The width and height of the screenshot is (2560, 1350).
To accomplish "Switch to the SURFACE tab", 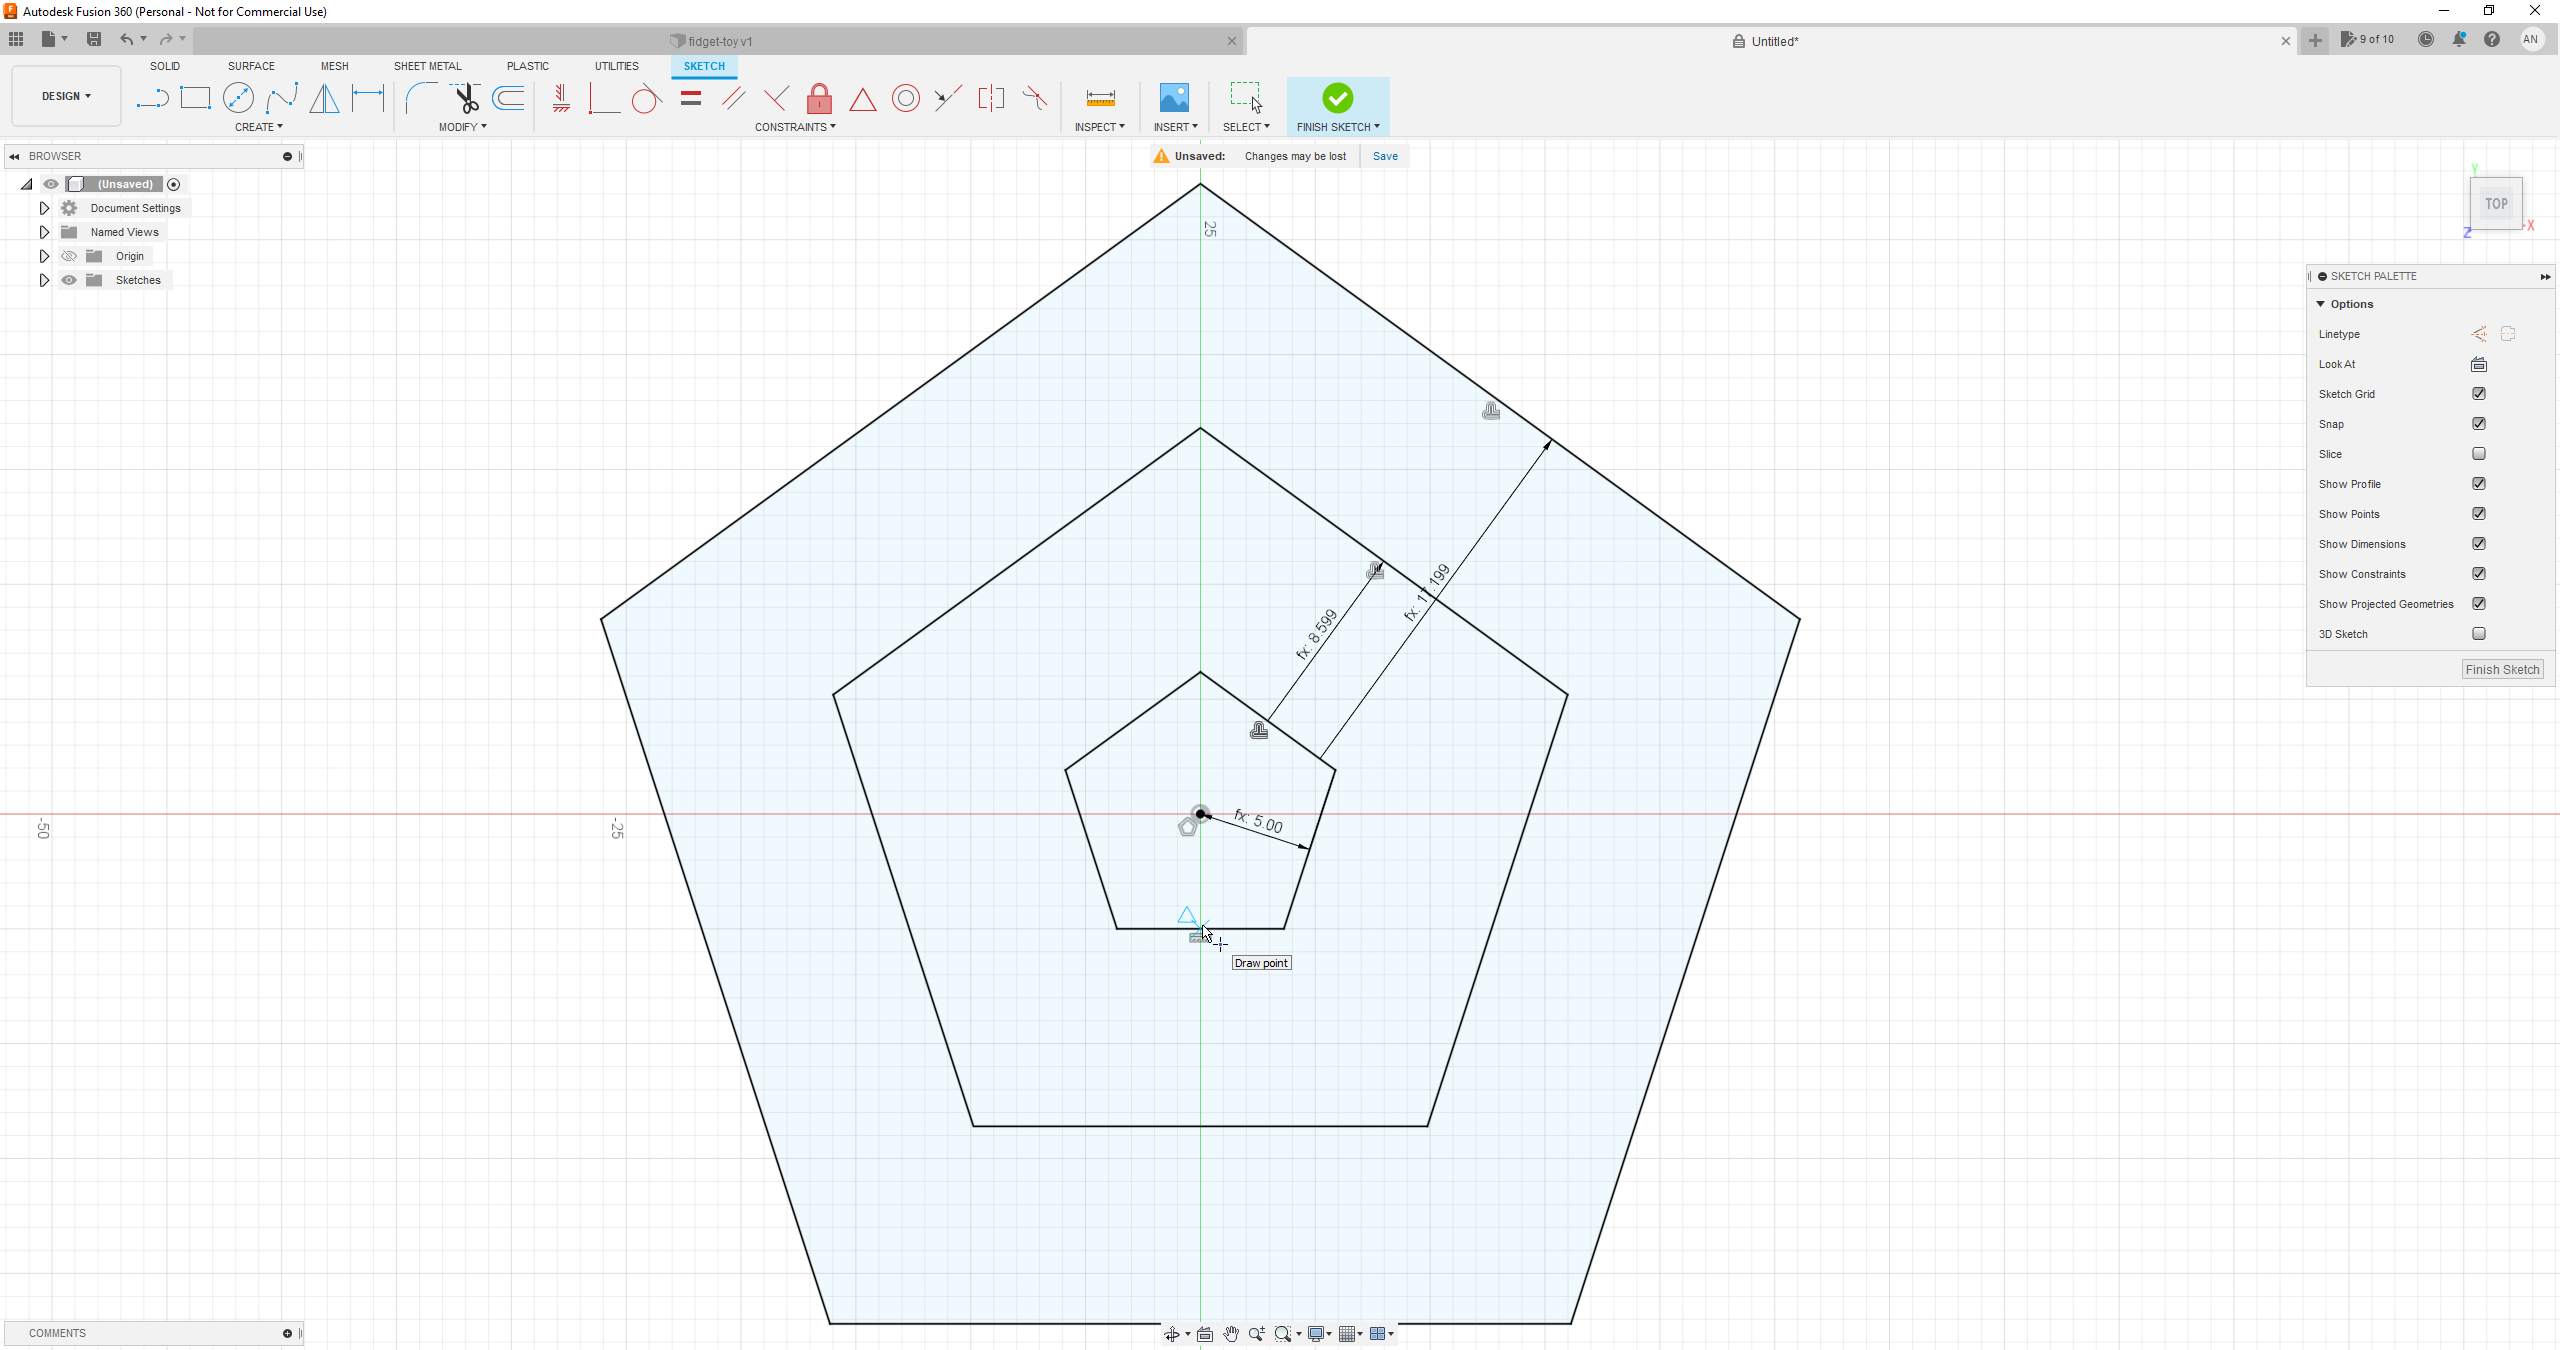I will [x=251, y=66].
